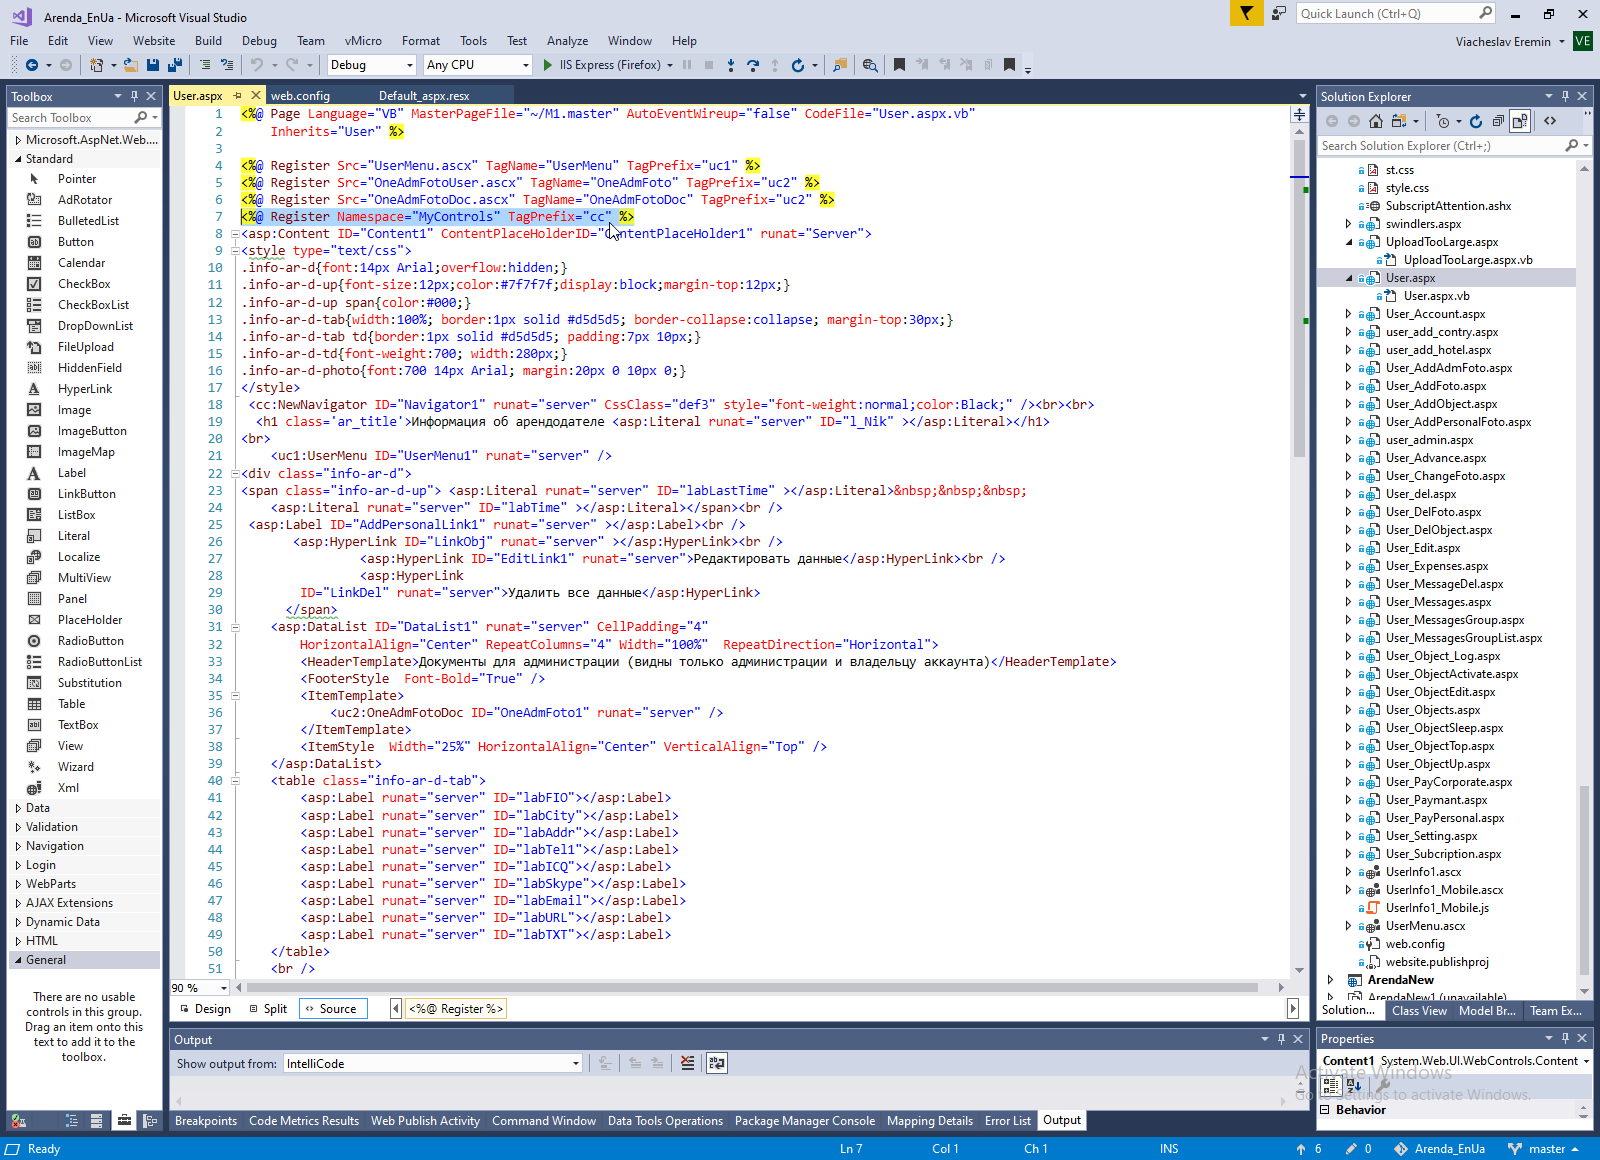
Task: Open the Debug configuration dropdown
Action: (x=409, y=65)
